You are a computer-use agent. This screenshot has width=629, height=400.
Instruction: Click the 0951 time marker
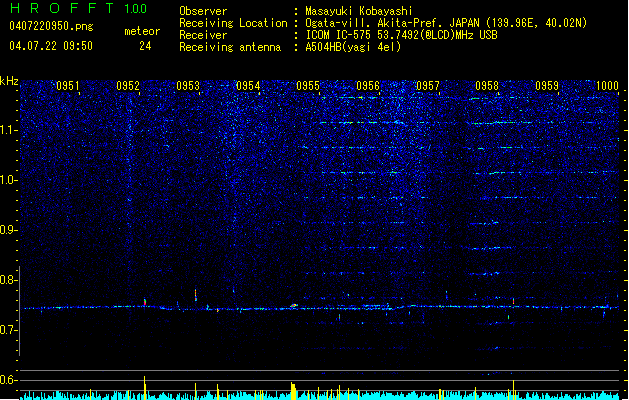(x=67, y=86)
